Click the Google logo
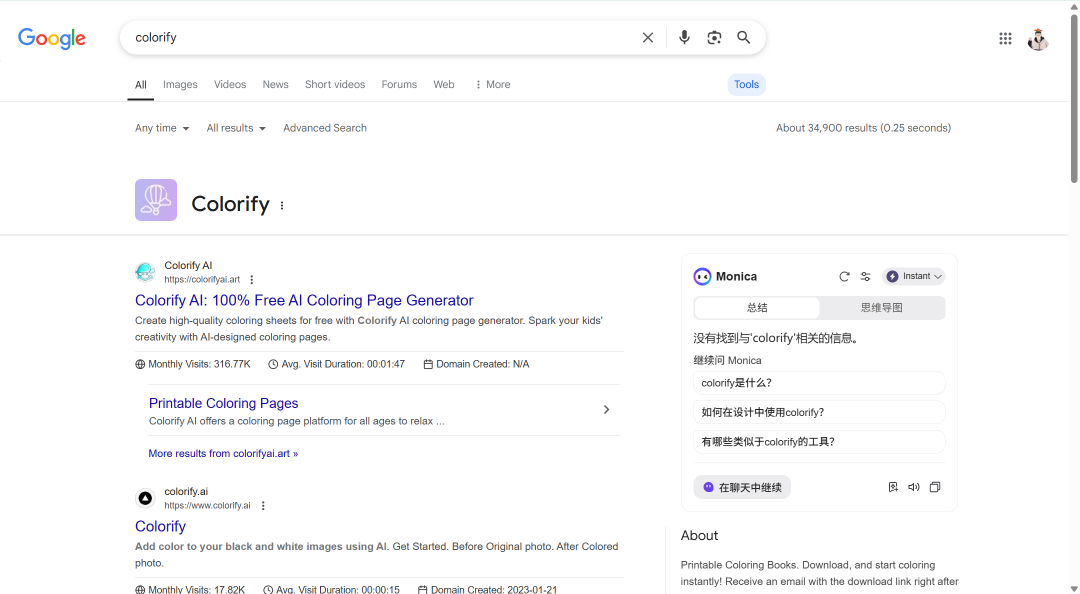The height and width of the screenshot is (594, 1080). pos(52,38)
